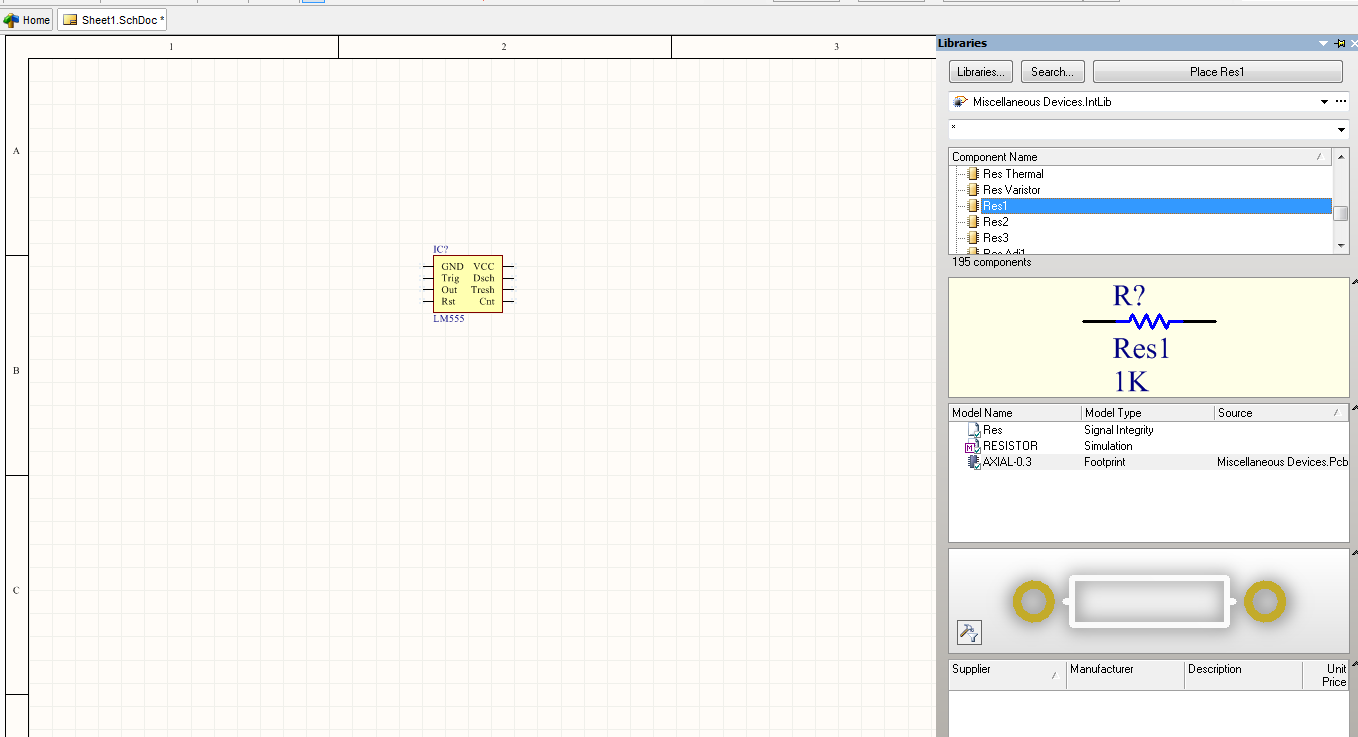Viewport: 1358px width, 737px height.
Task: Close the Libraries panel
Action: [1354, 43]
